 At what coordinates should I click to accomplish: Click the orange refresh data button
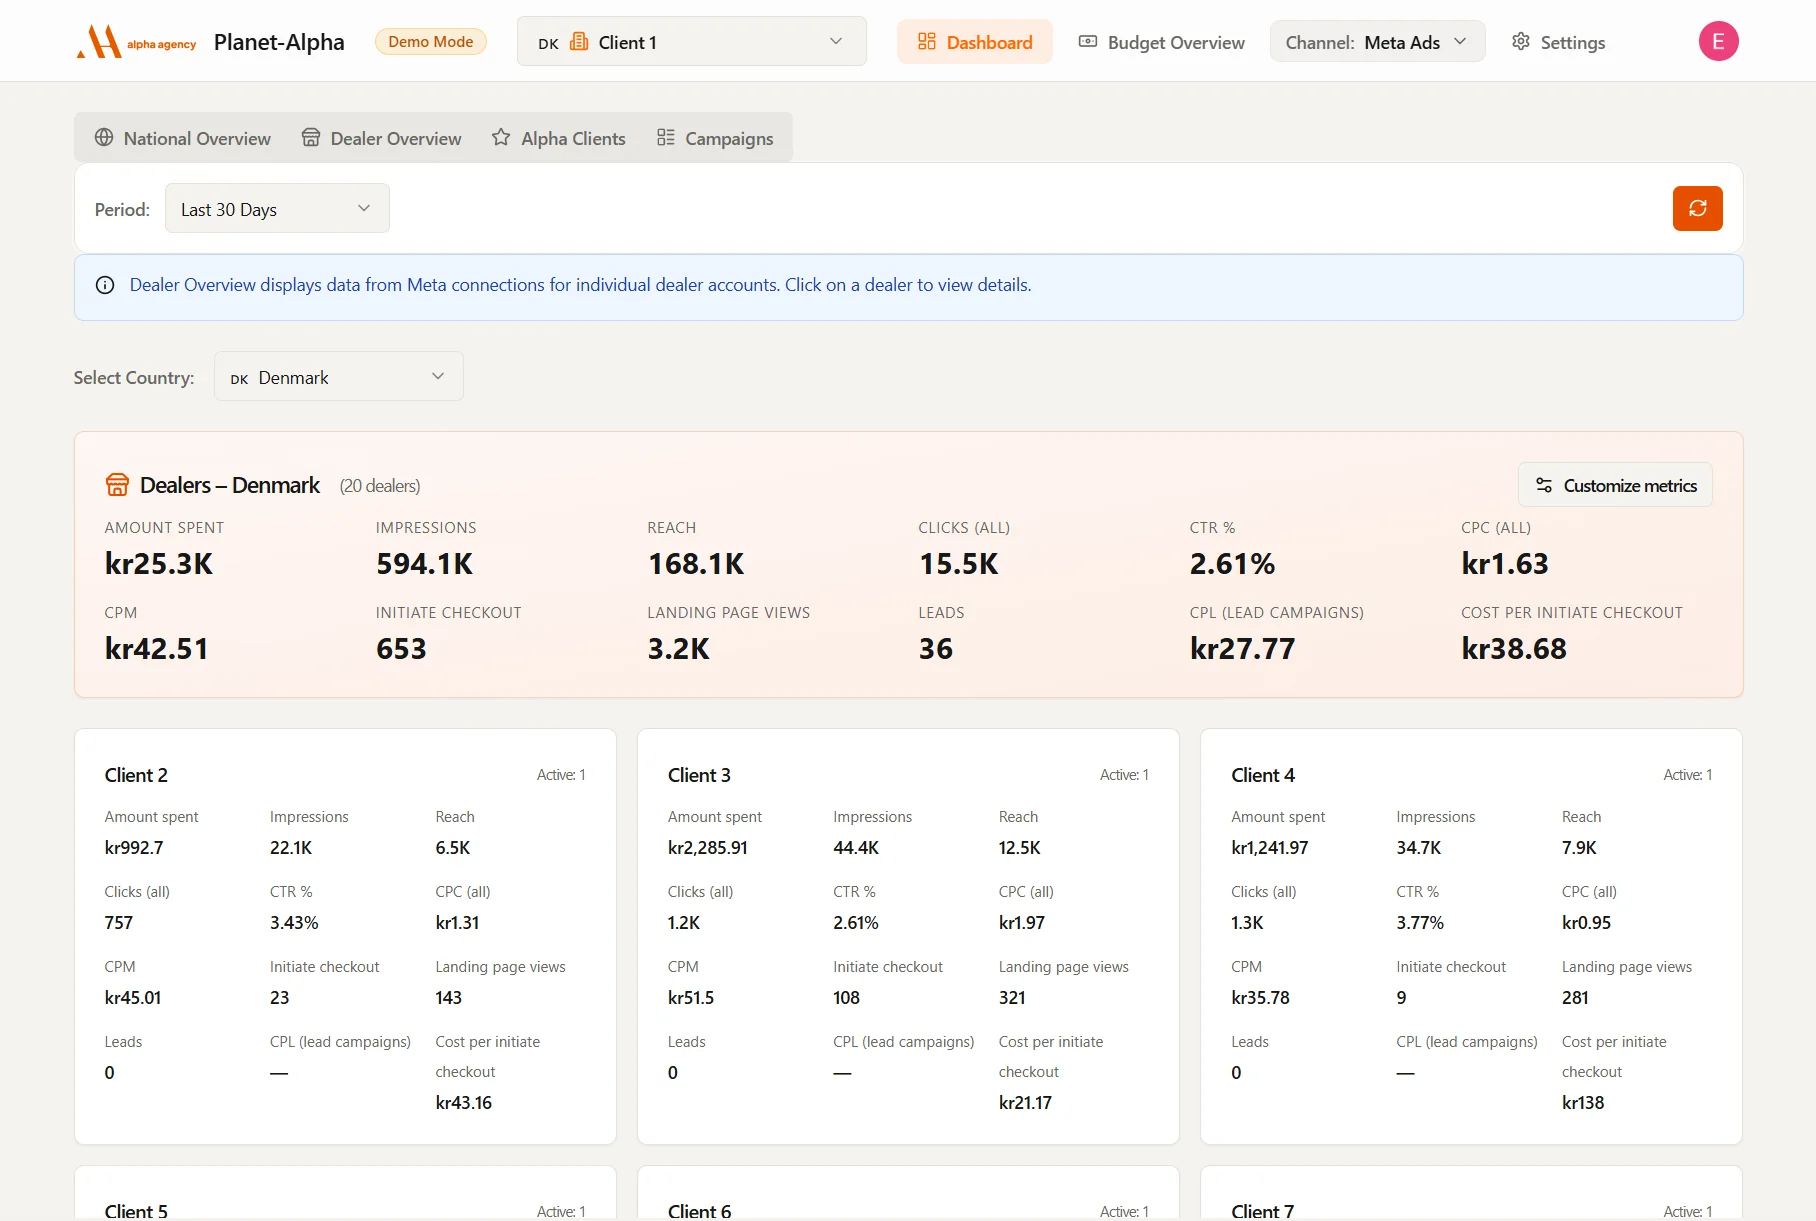point(1697,208)
